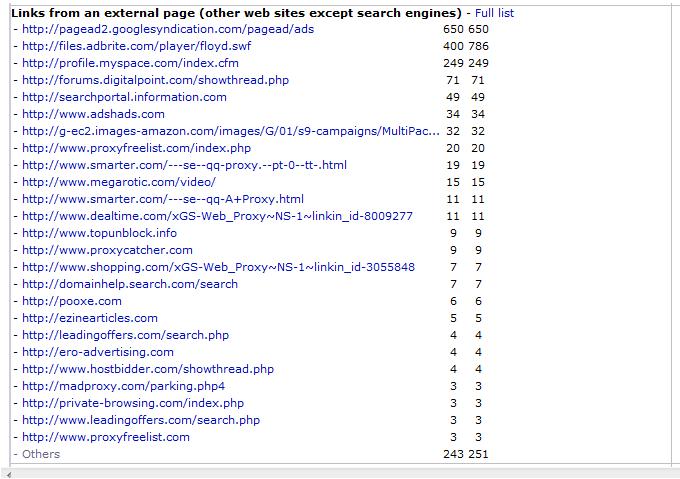
Task: Open the www.proxycatcher.com link
Action: click(107, 250)
